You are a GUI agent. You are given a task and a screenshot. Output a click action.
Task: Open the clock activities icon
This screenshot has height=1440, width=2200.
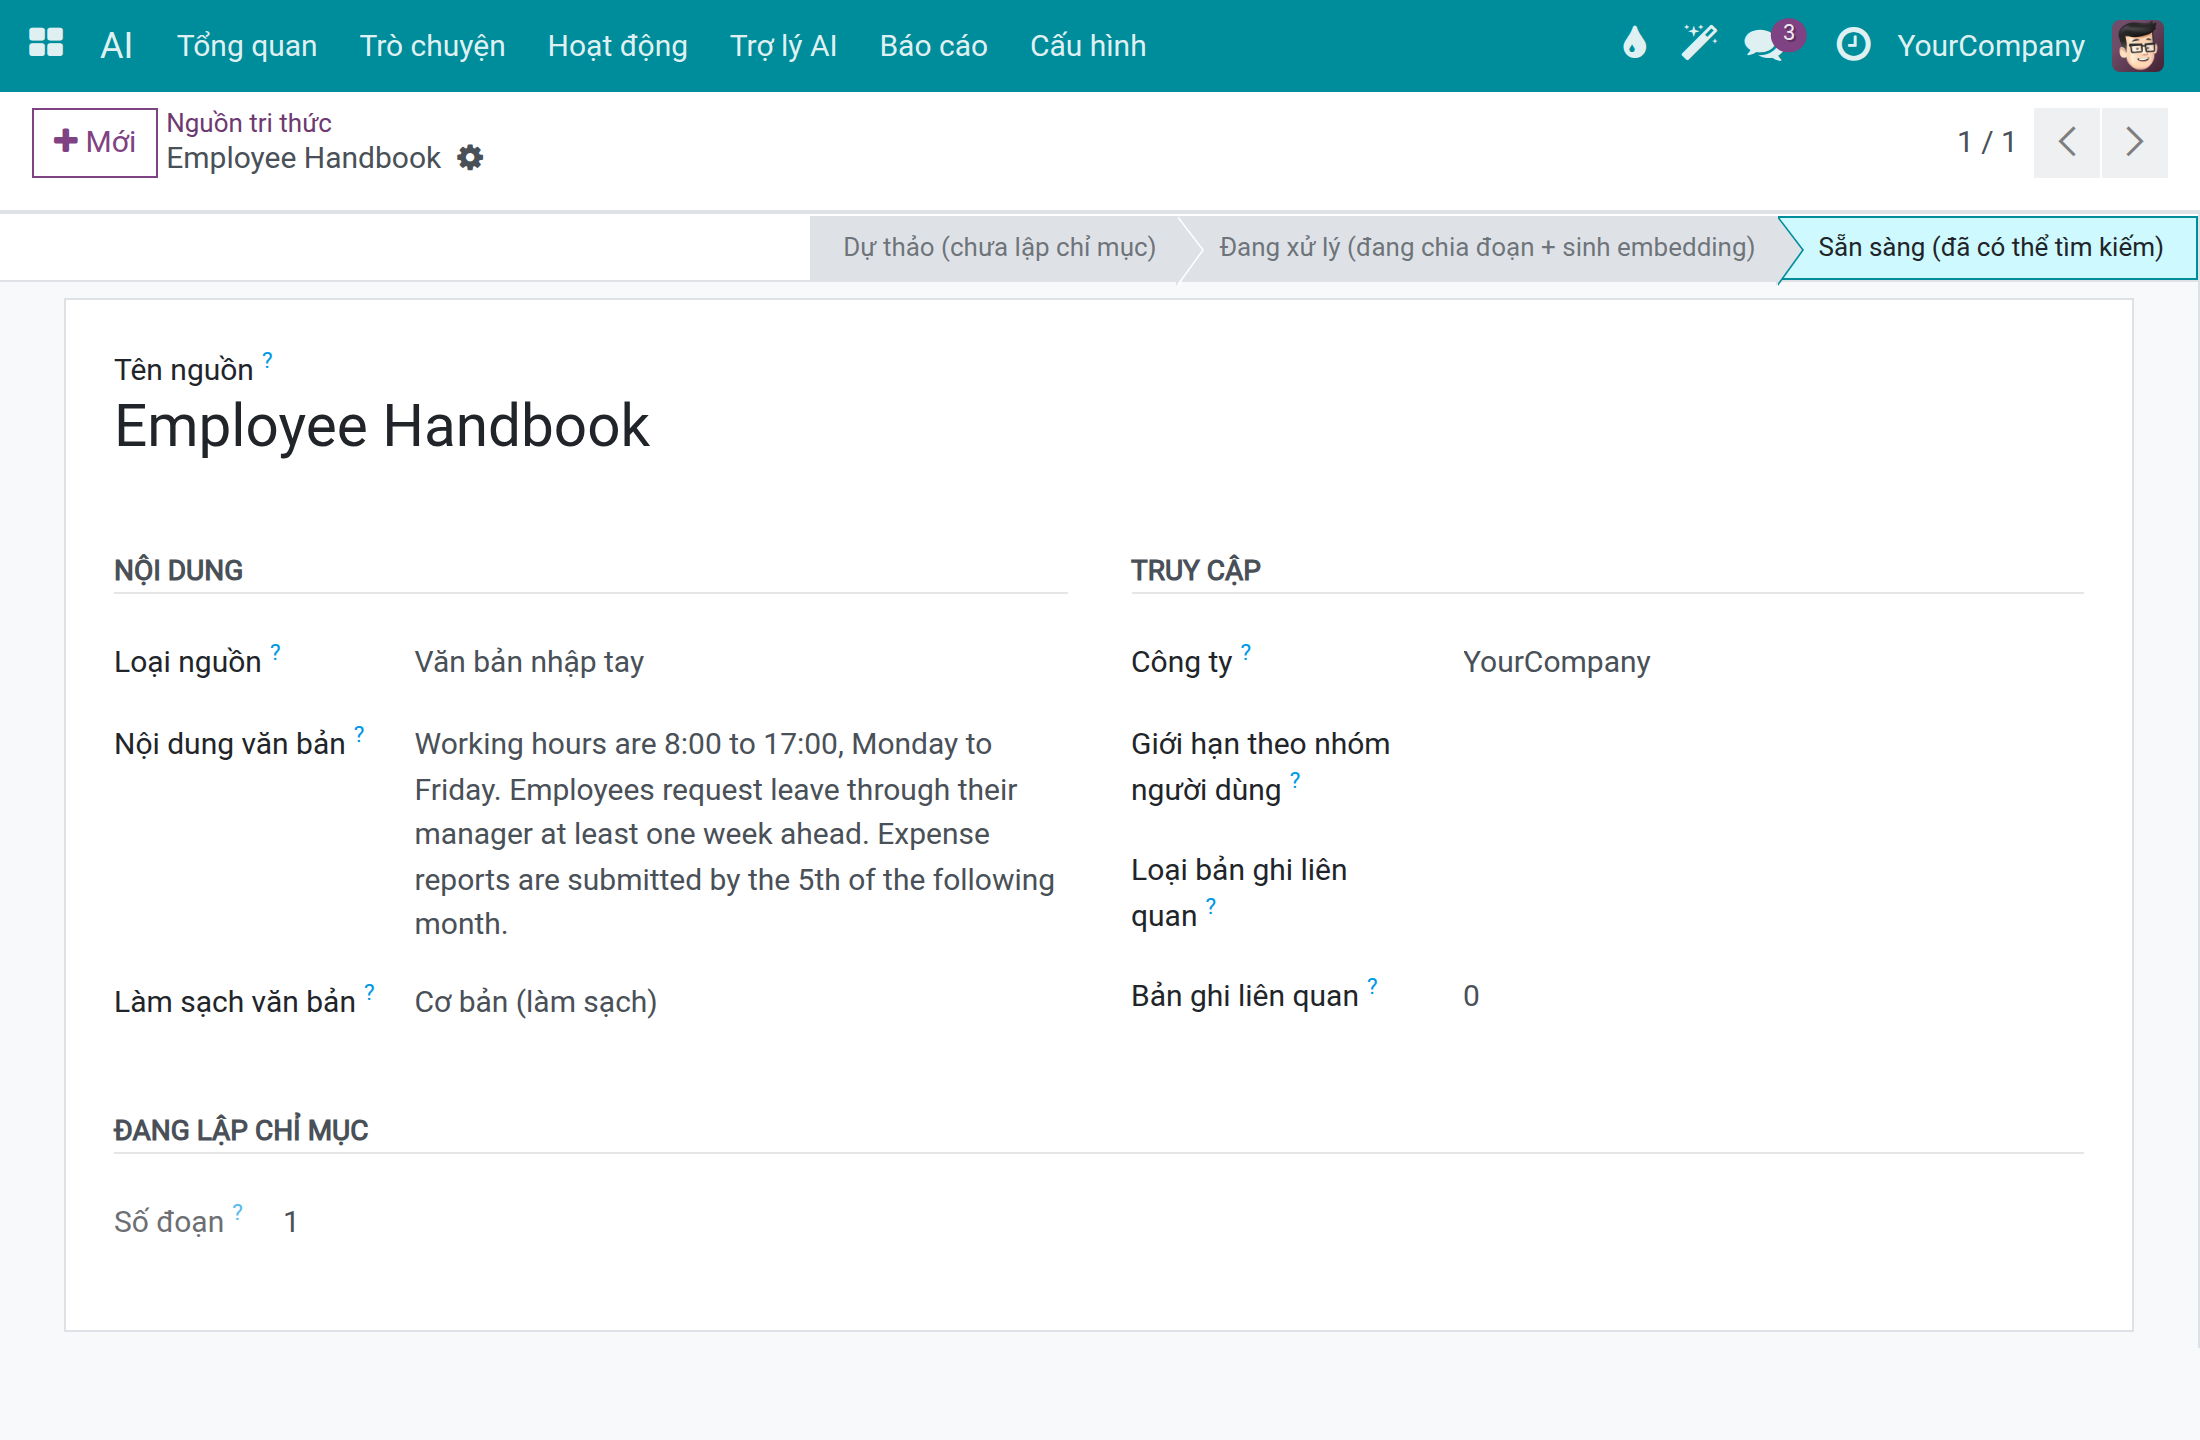coord(1853,45)
